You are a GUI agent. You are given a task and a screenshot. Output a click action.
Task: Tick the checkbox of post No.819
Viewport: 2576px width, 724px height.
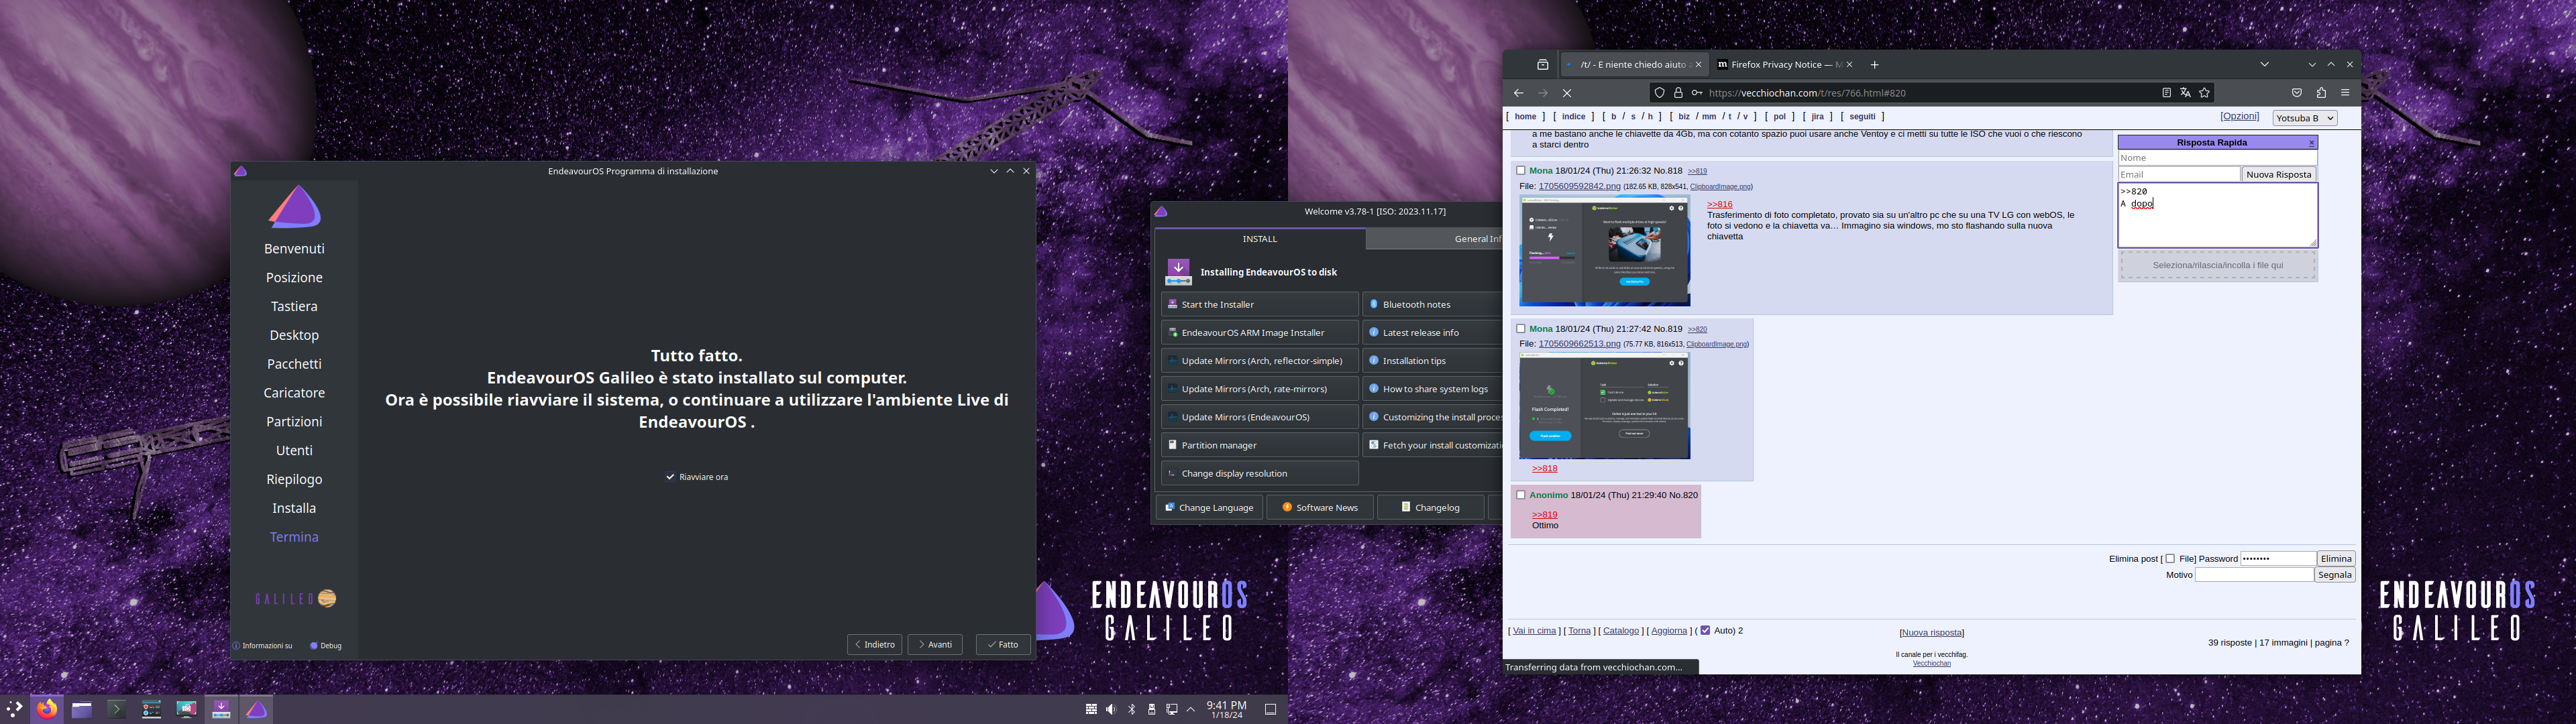[x=1521, y=329]
